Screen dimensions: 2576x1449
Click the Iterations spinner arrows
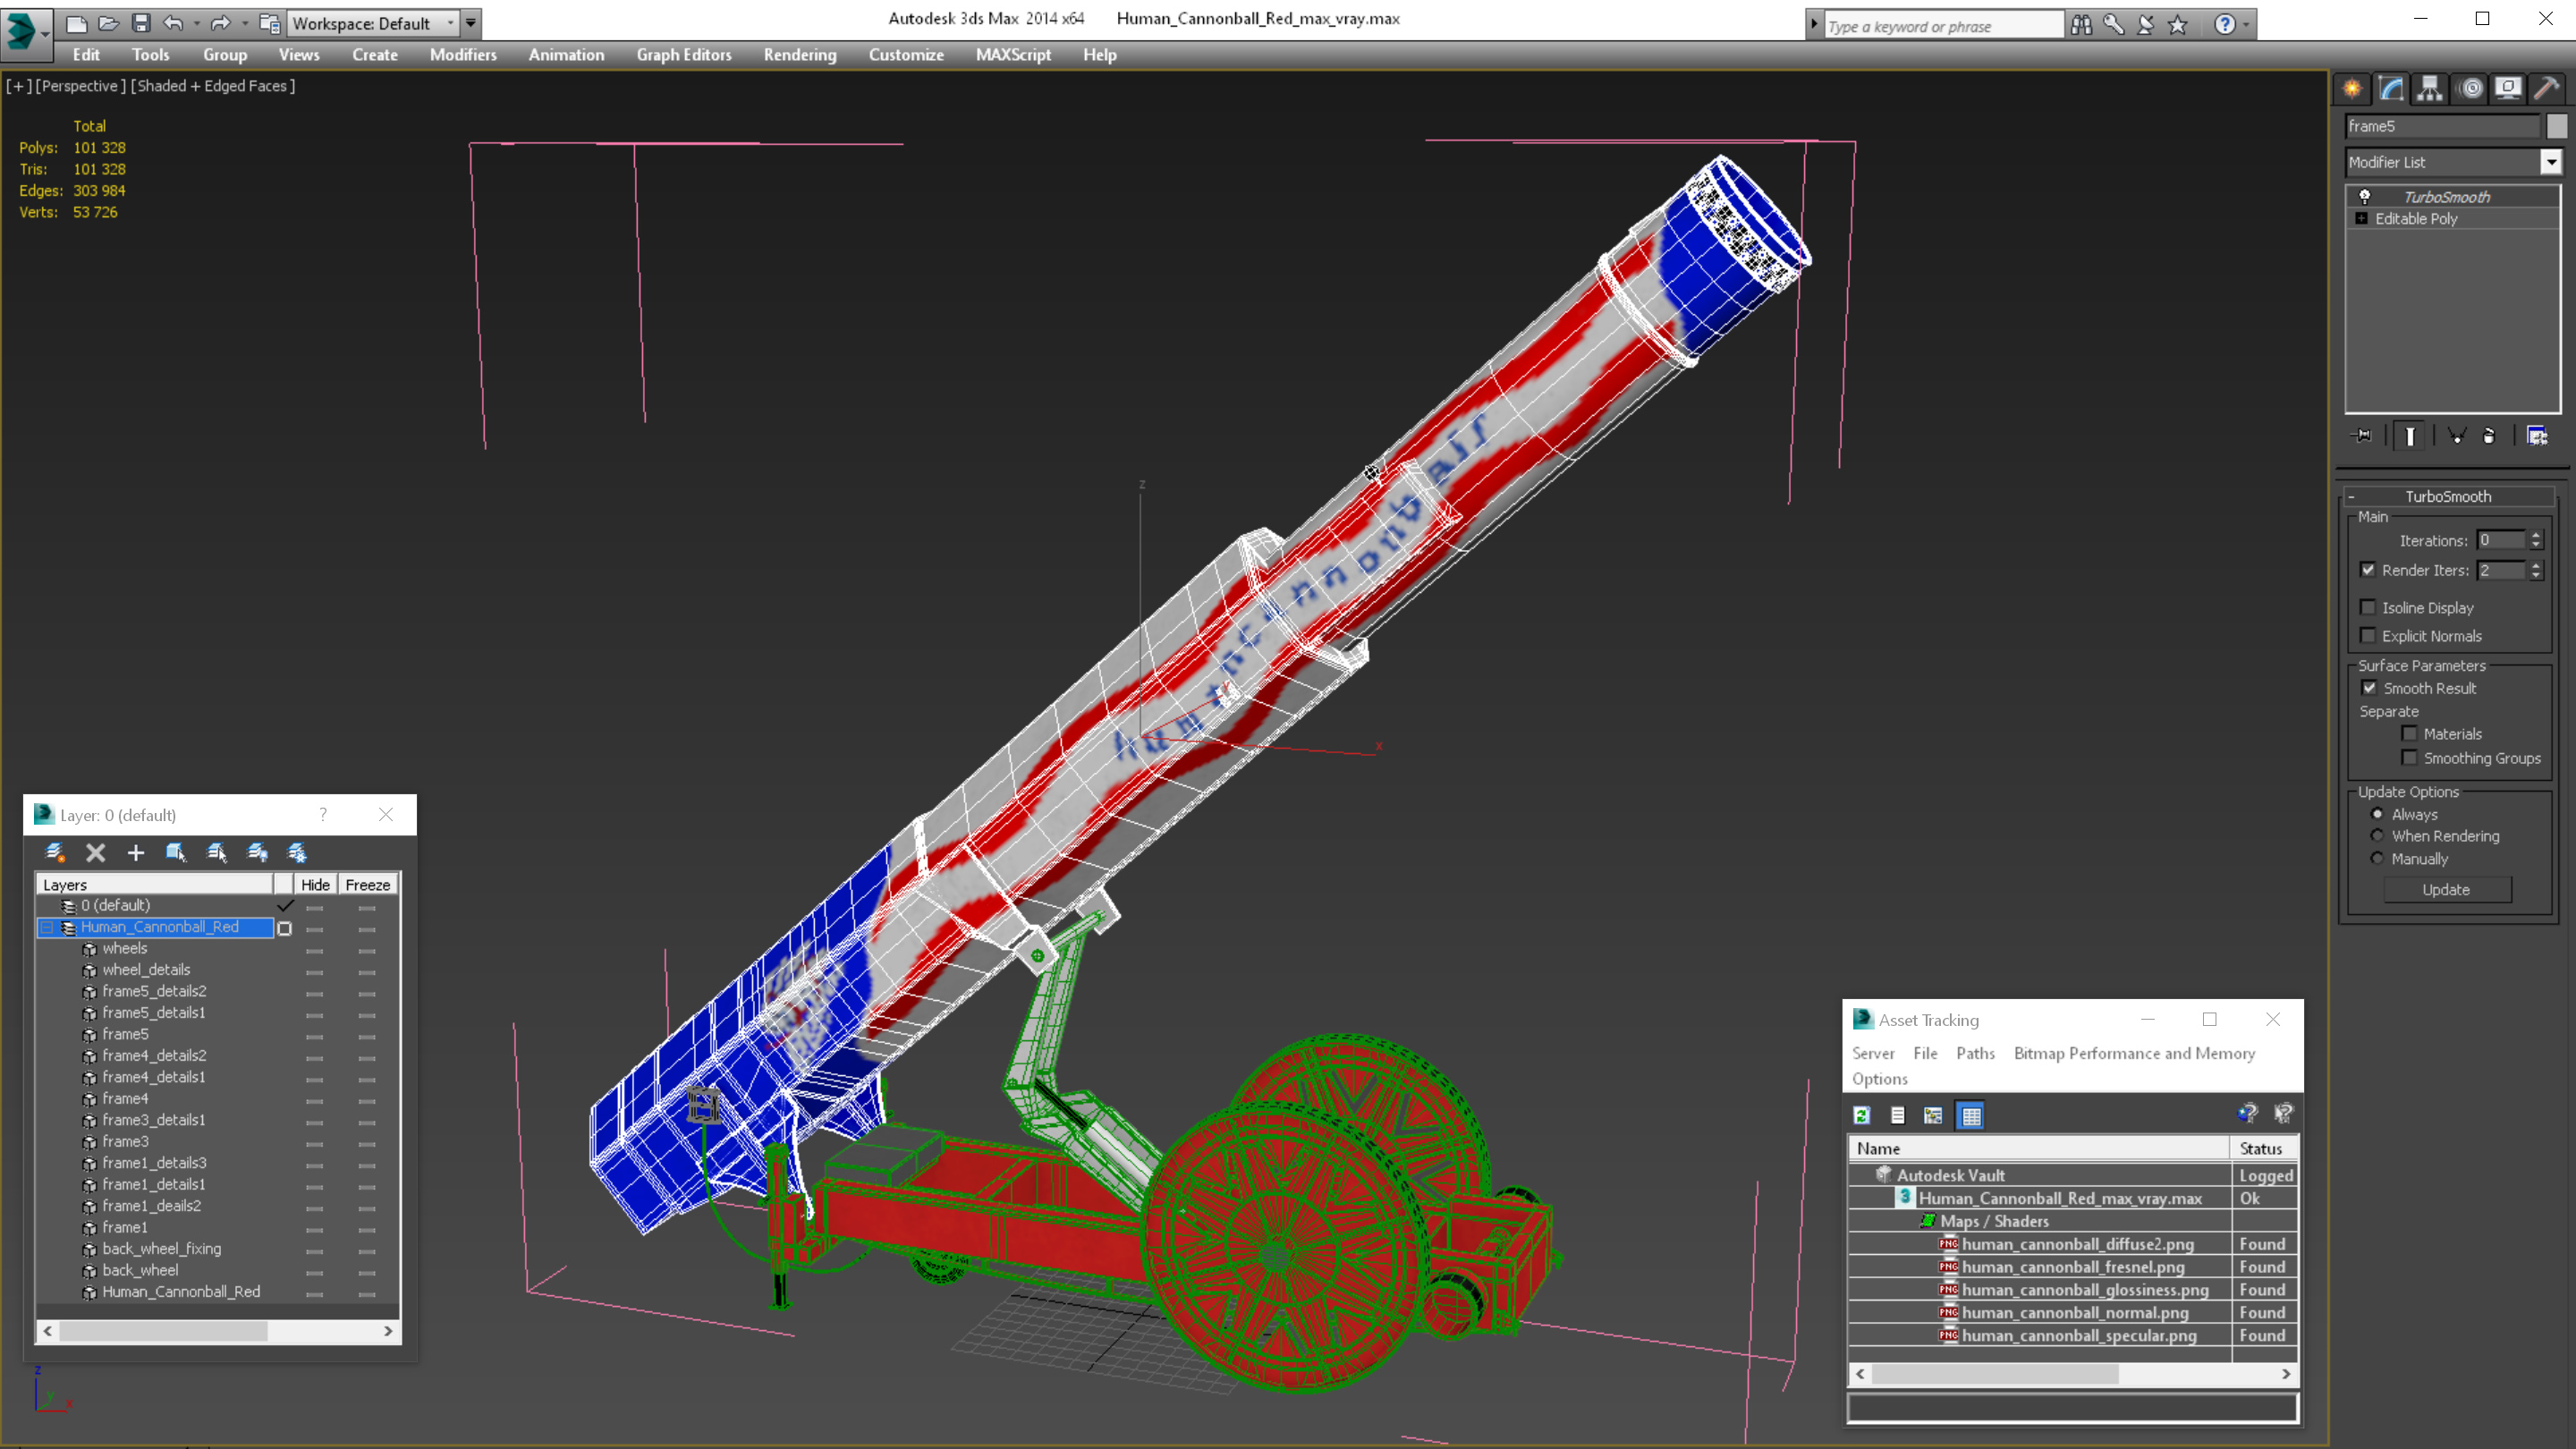click(2535, 540)
